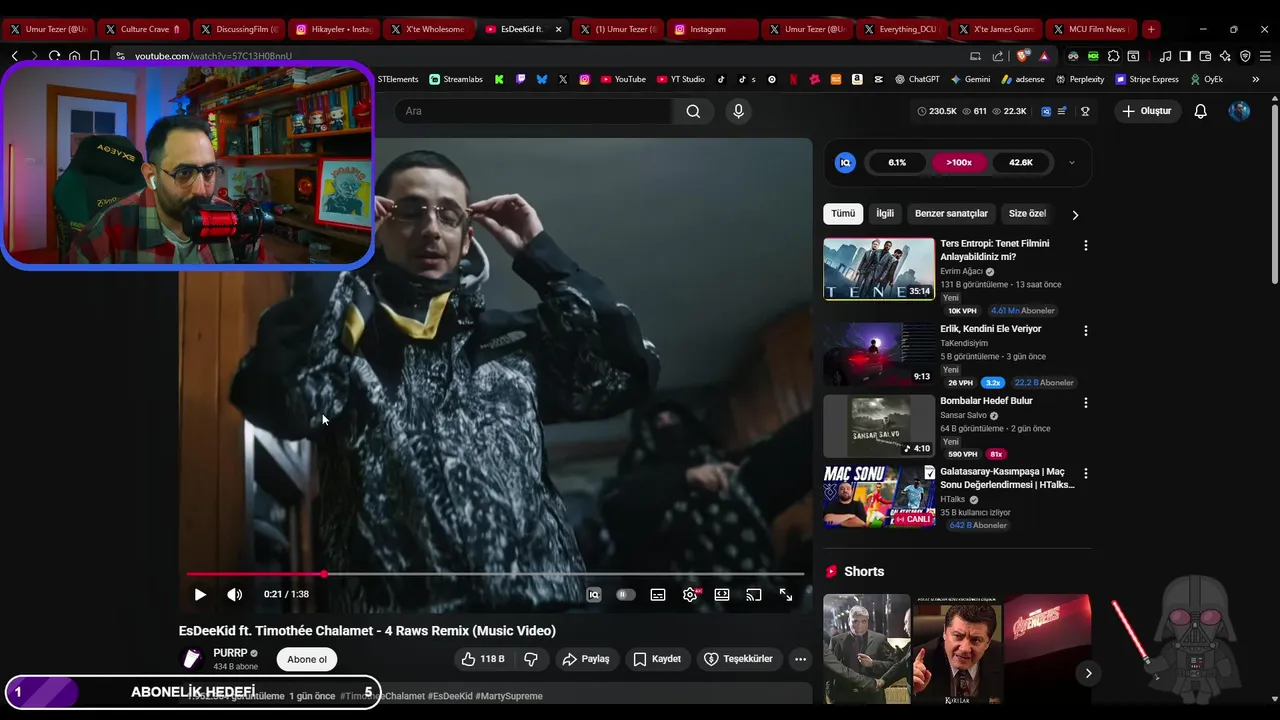The image size is (1280, 720).
Task: Click the search magnifier button
Action: coord(693,111)
